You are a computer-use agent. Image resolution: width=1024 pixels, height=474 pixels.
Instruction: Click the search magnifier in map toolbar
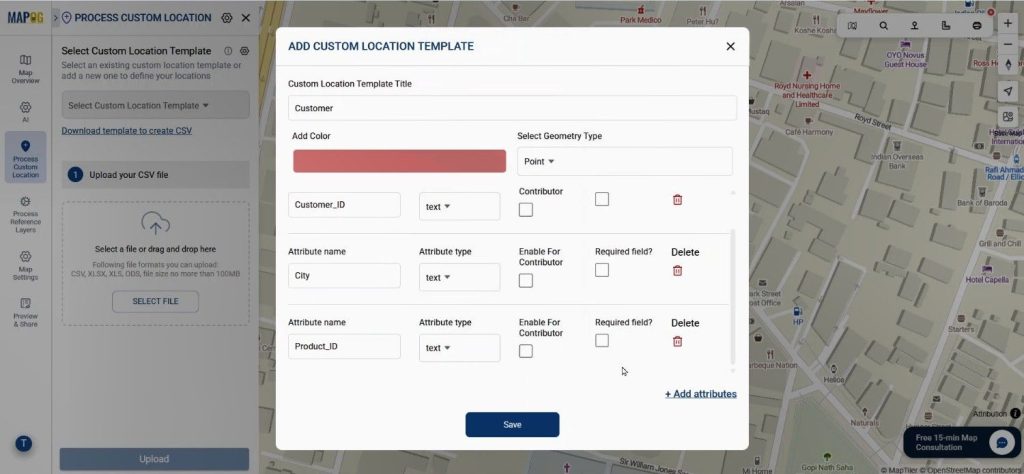click(883, 25)
